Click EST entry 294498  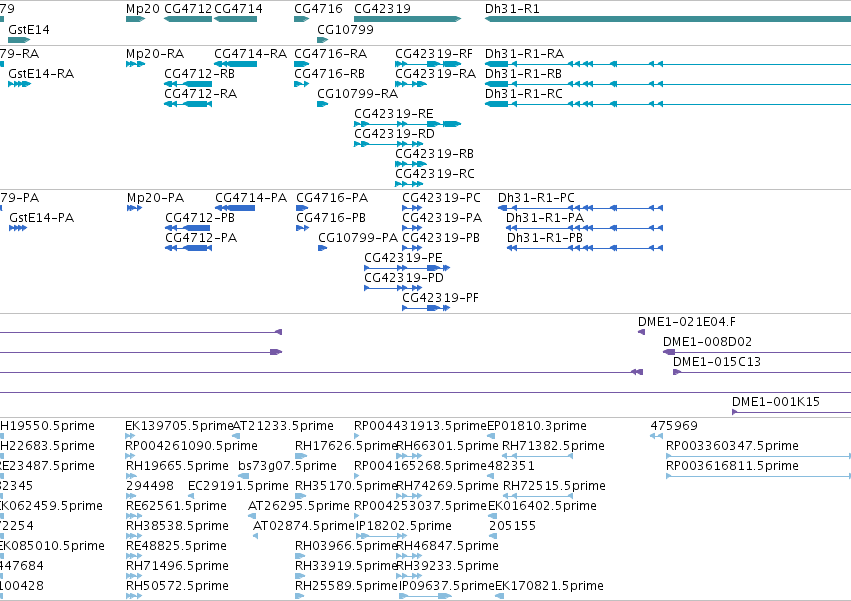[150, 486]
